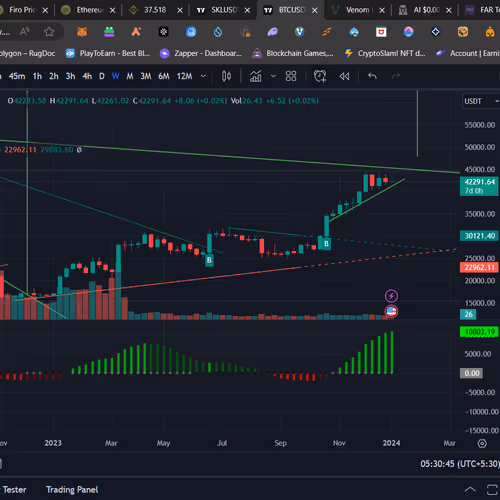Open the green frog extension
This screenshot has width=500, height=500.
tap(109, 32)
